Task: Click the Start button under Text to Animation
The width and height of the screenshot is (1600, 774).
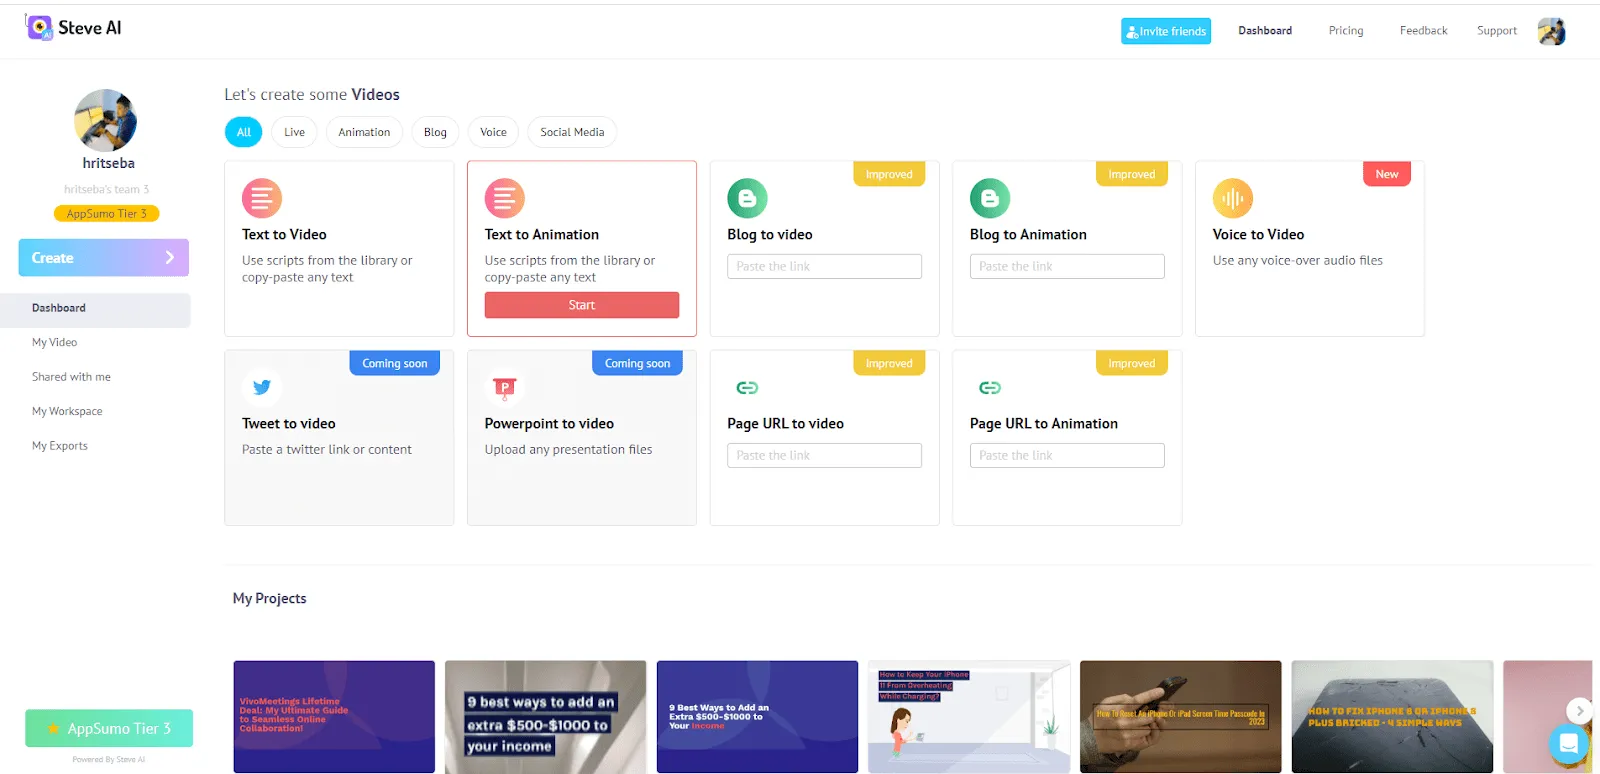Action: (582, 305)
